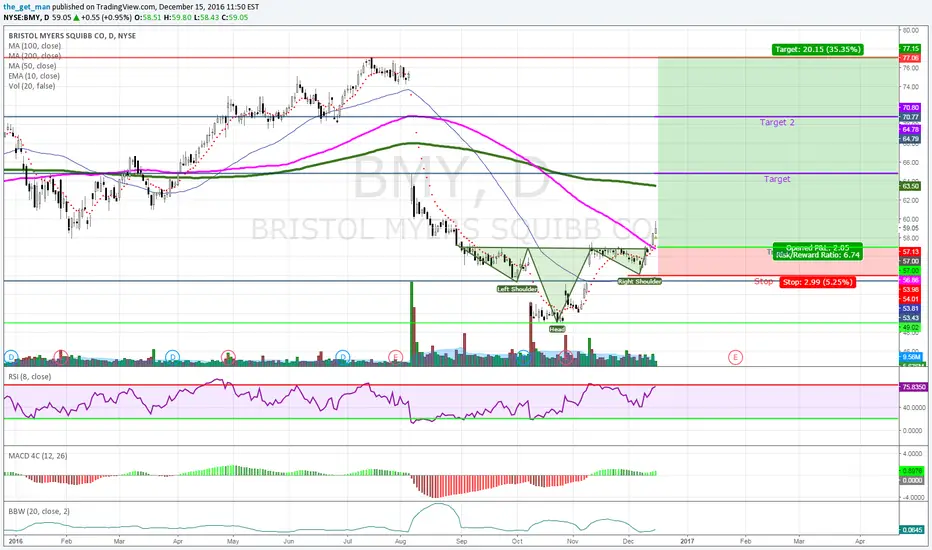Click the 49.02 green price tag
Viewport: 932px width, 550px height.
click(x=911, y=328)
